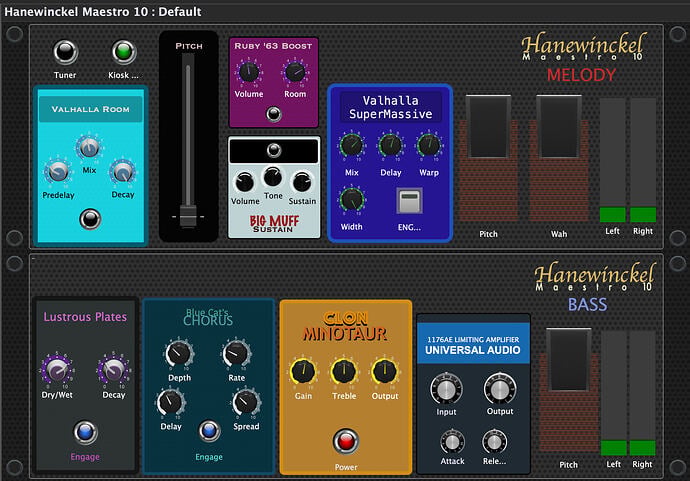Click Chorus Spread knob
This screenshot has height=481, width=690.
click(246, 402)
